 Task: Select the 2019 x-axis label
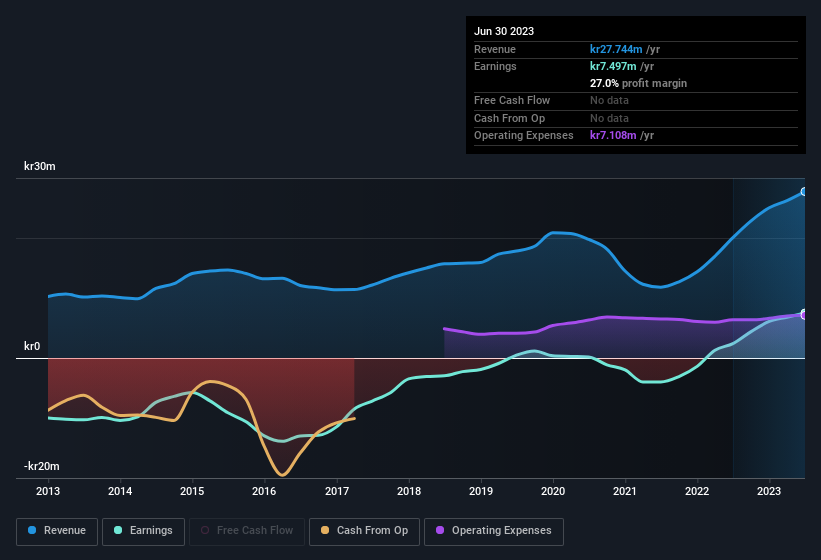click(481, 491)
